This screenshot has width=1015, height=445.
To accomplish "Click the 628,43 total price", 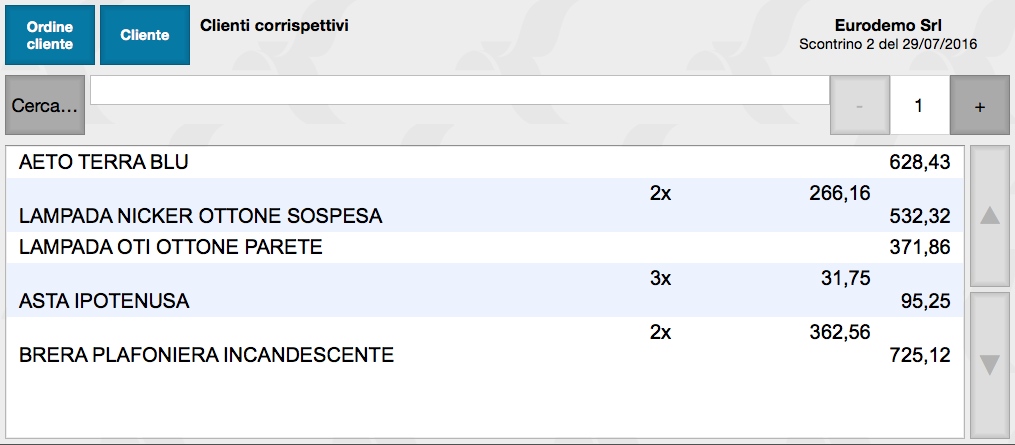I will [919, 162].
